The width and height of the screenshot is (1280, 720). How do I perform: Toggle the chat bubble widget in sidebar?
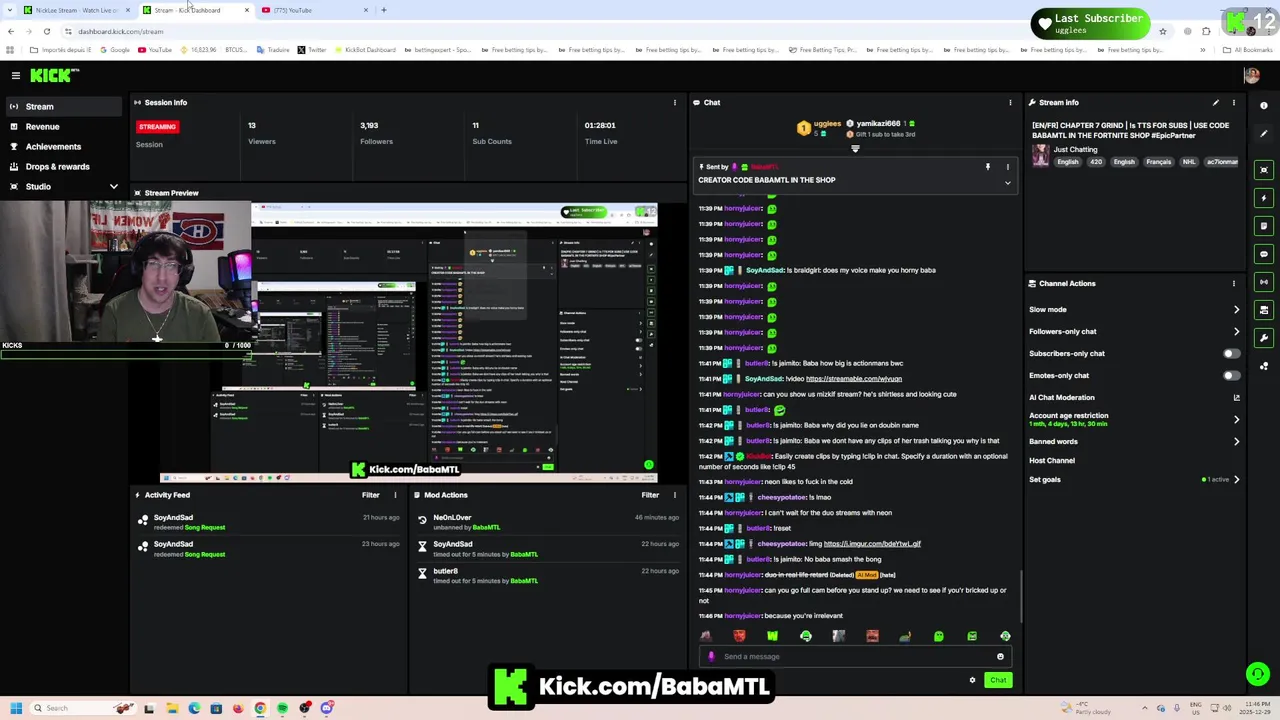(1264, 254)
